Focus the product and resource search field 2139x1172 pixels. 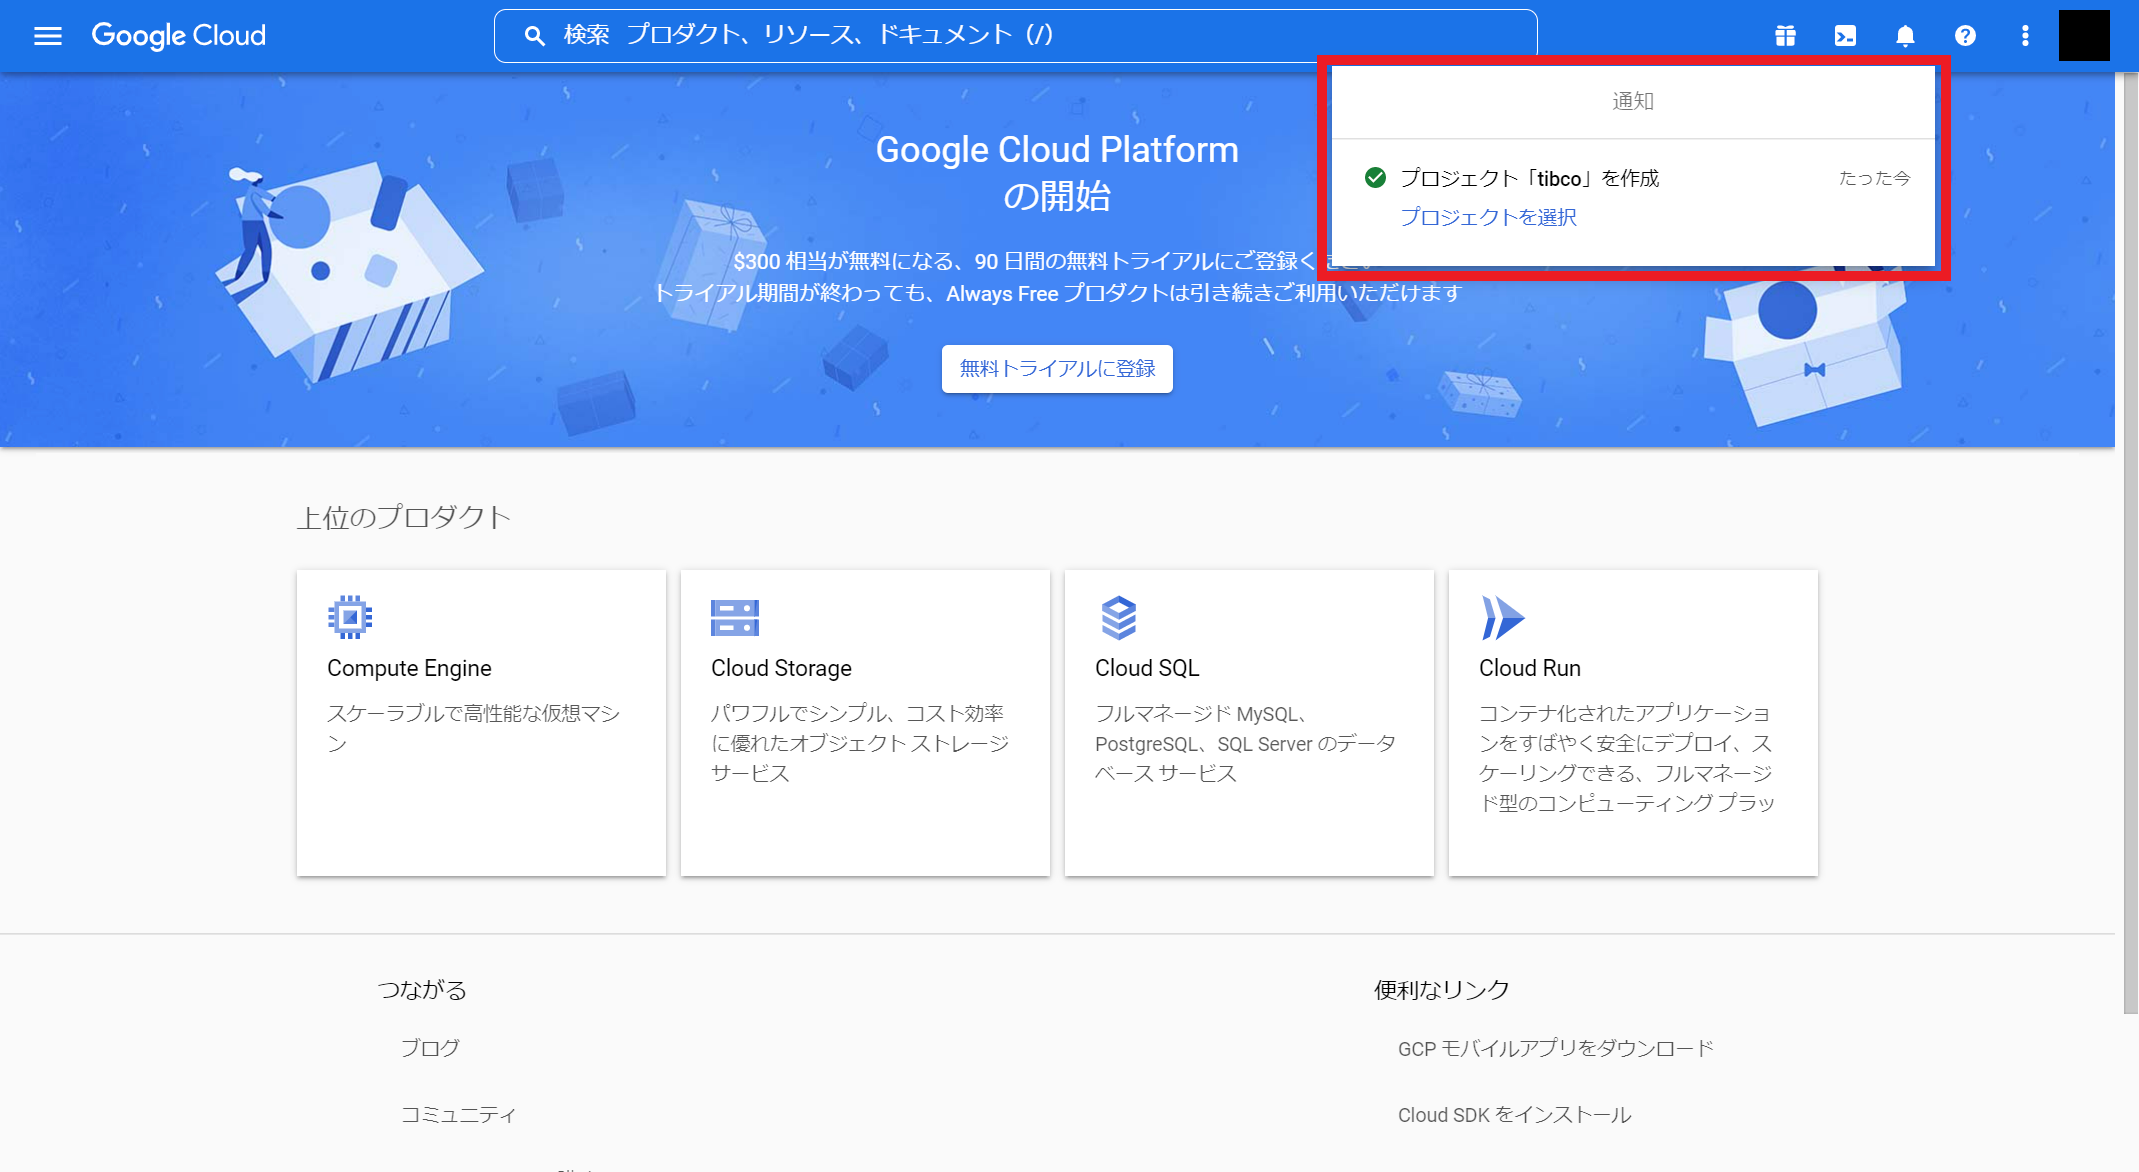1015,36
